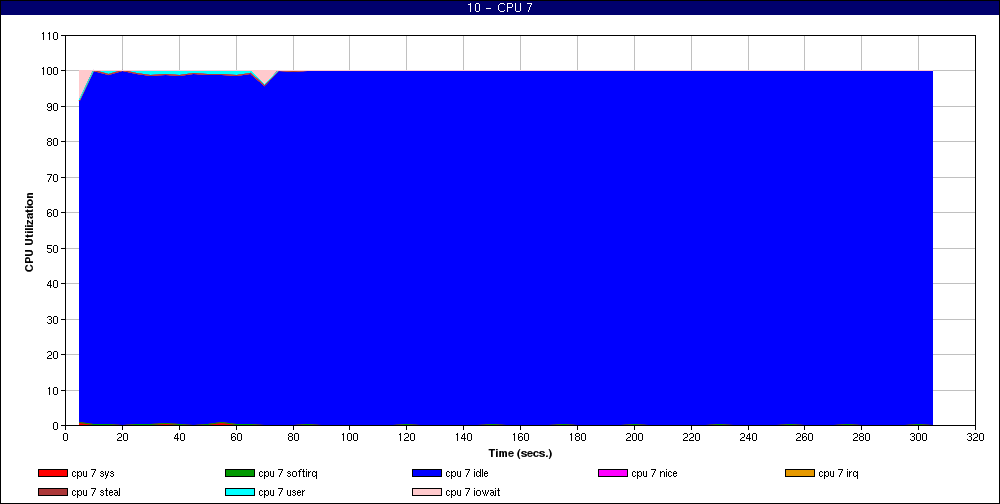Select the 'cpu 7 irq' legend label

pos(839,473)
